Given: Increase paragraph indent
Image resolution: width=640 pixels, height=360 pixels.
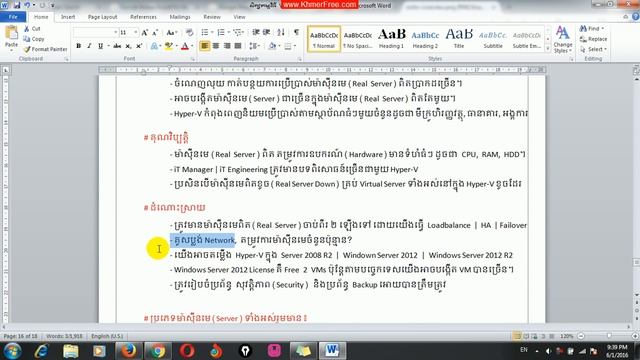Looking at the screenshot, I should point(267,32).
